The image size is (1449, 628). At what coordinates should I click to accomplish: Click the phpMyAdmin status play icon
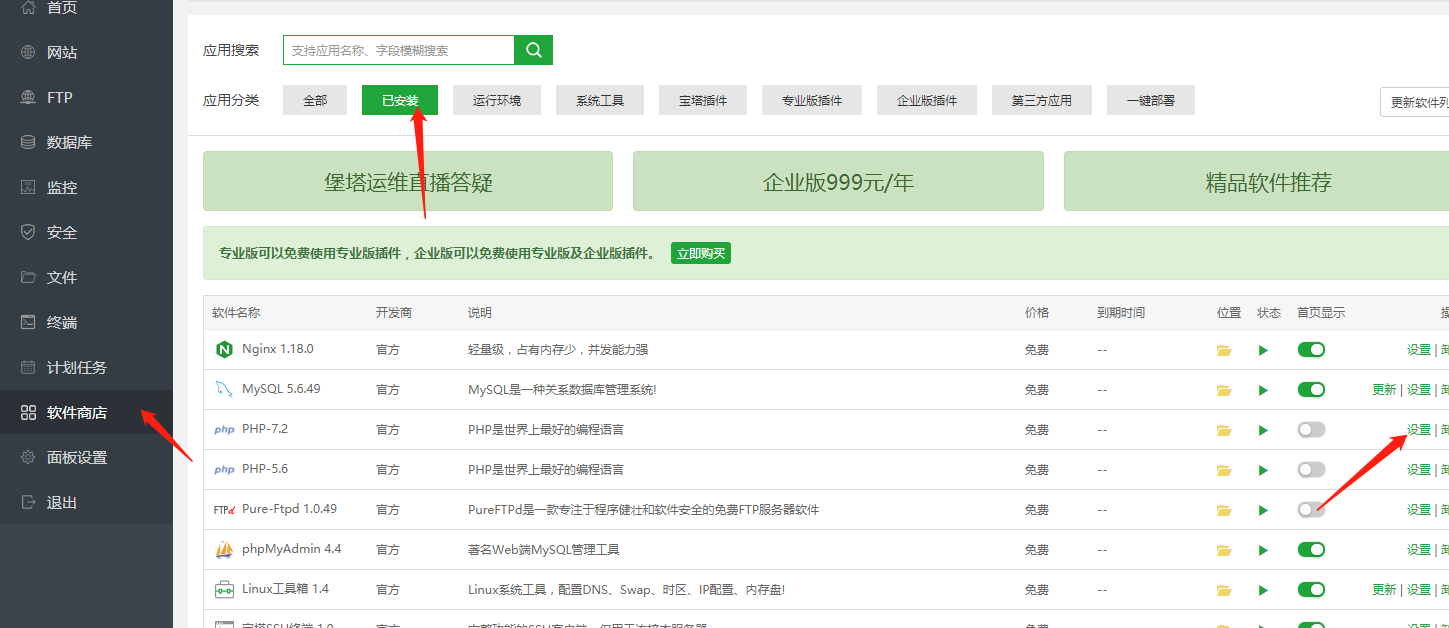pyautogui.click(x=1263, y=550)
